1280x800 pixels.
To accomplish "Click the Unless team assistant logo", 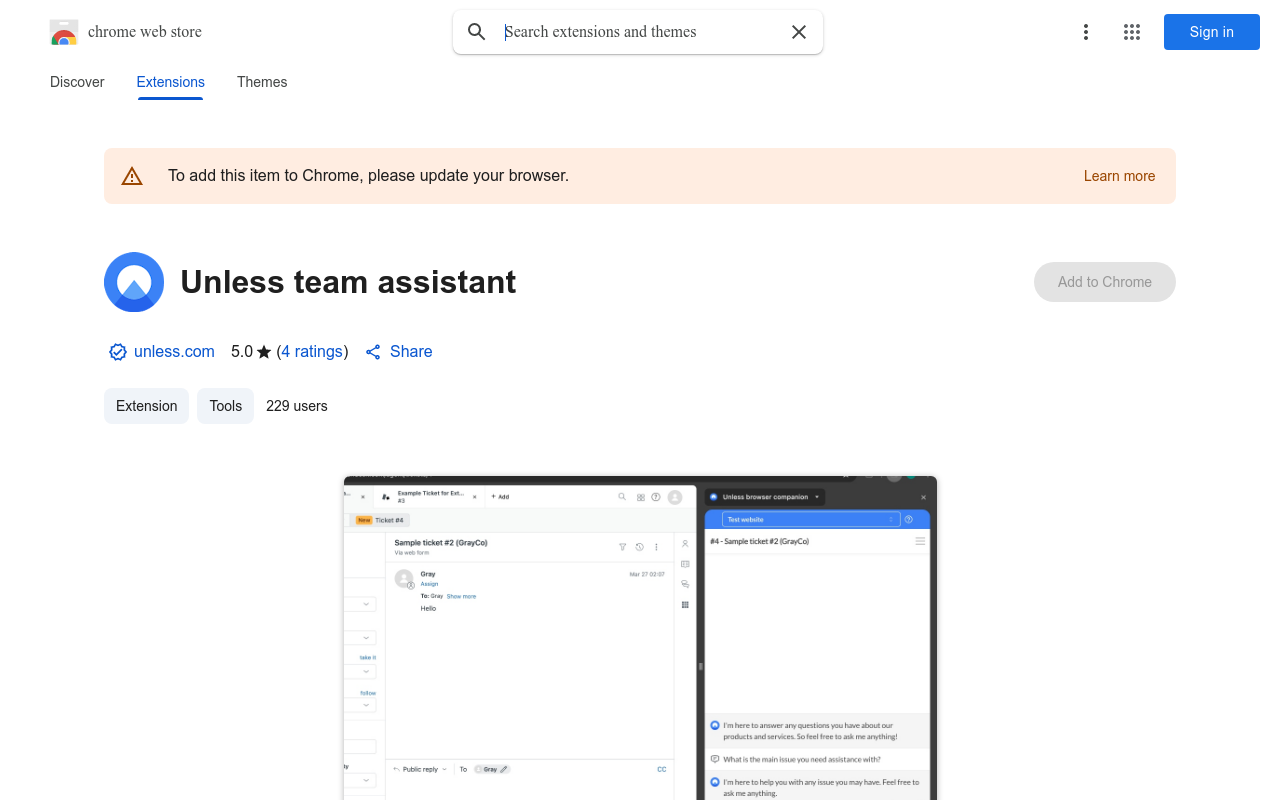I will tap(134, 282).
